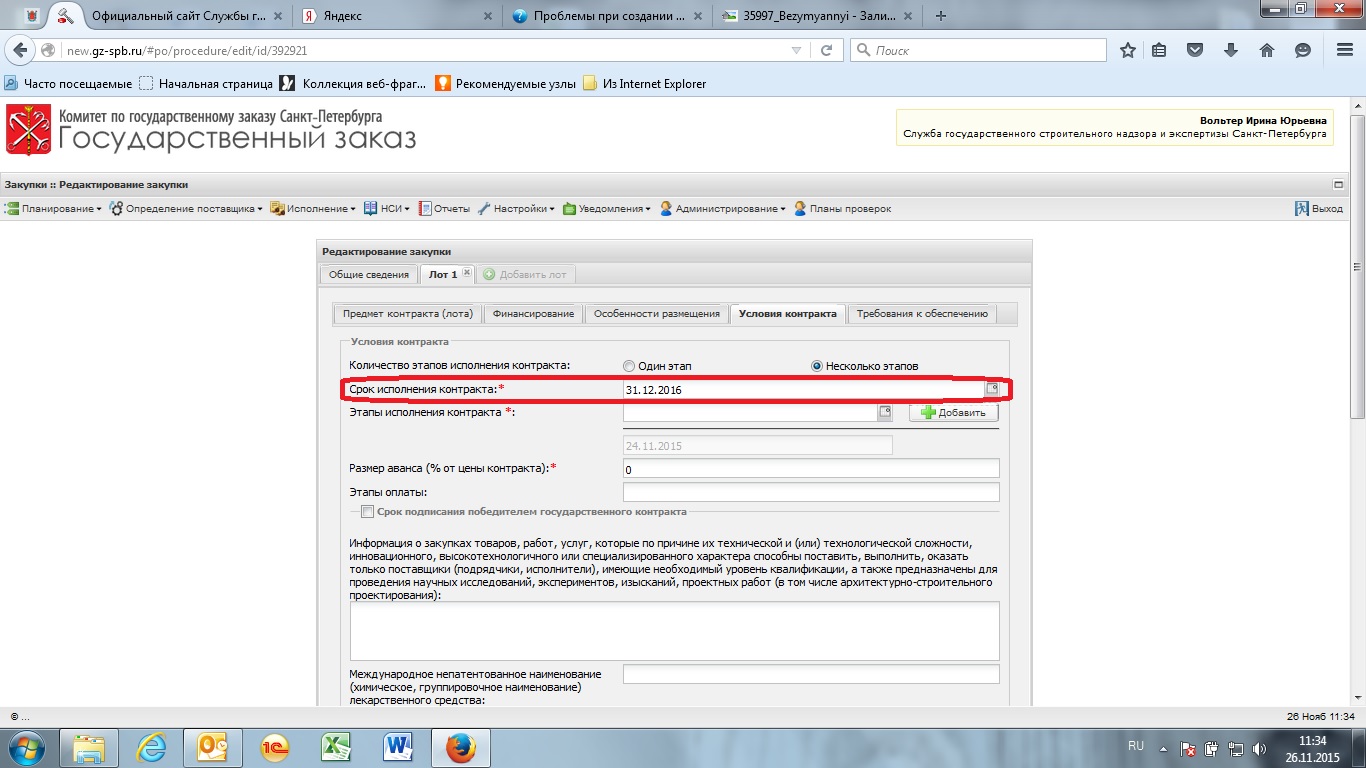Select the Один этап radio button
This screenshot has height=768, width=1366.
(x=629, y=366)
